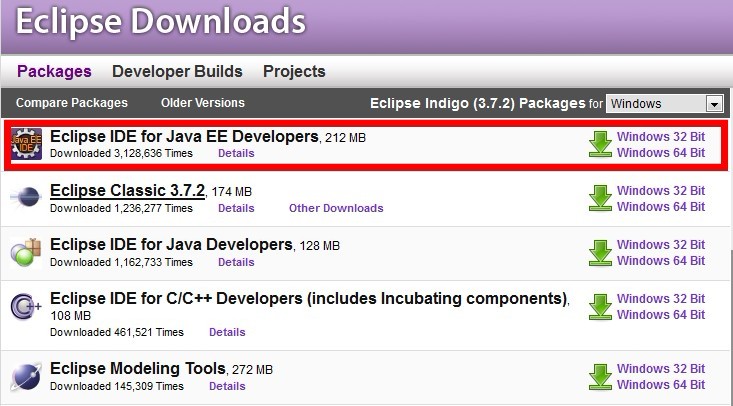Click the Eclipse Modeling Tools icon

coord(26,377)
